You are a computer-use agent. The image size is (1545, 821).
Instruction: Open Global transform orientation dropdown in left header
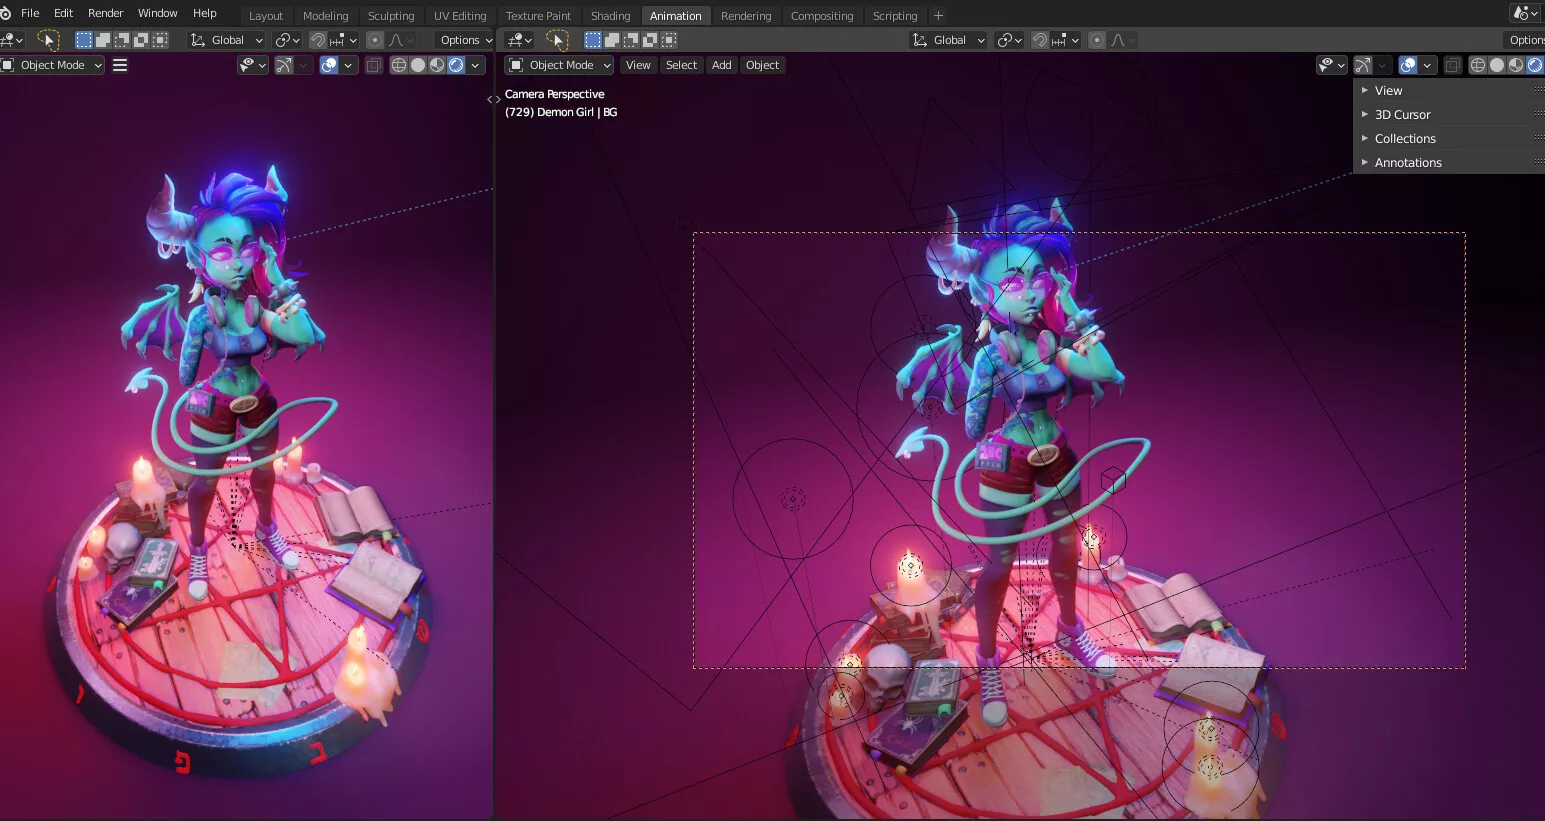point(227,40)
